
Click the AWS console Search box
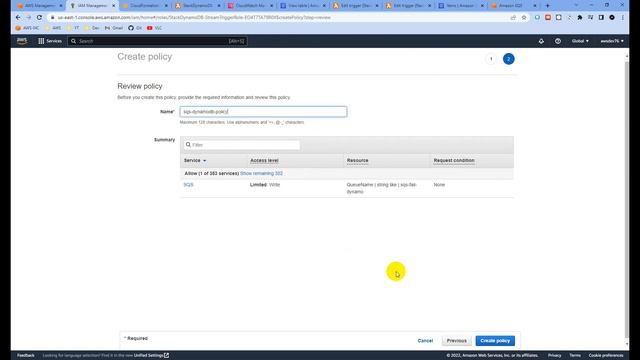click(157, 41)
